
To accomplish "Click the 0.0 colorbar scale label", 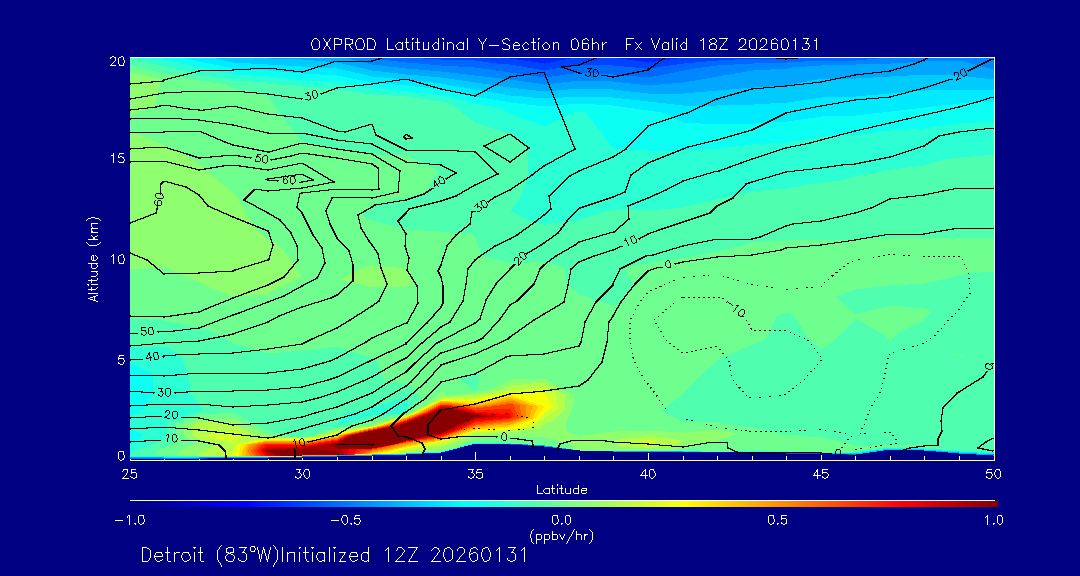I will click(562, 520).
